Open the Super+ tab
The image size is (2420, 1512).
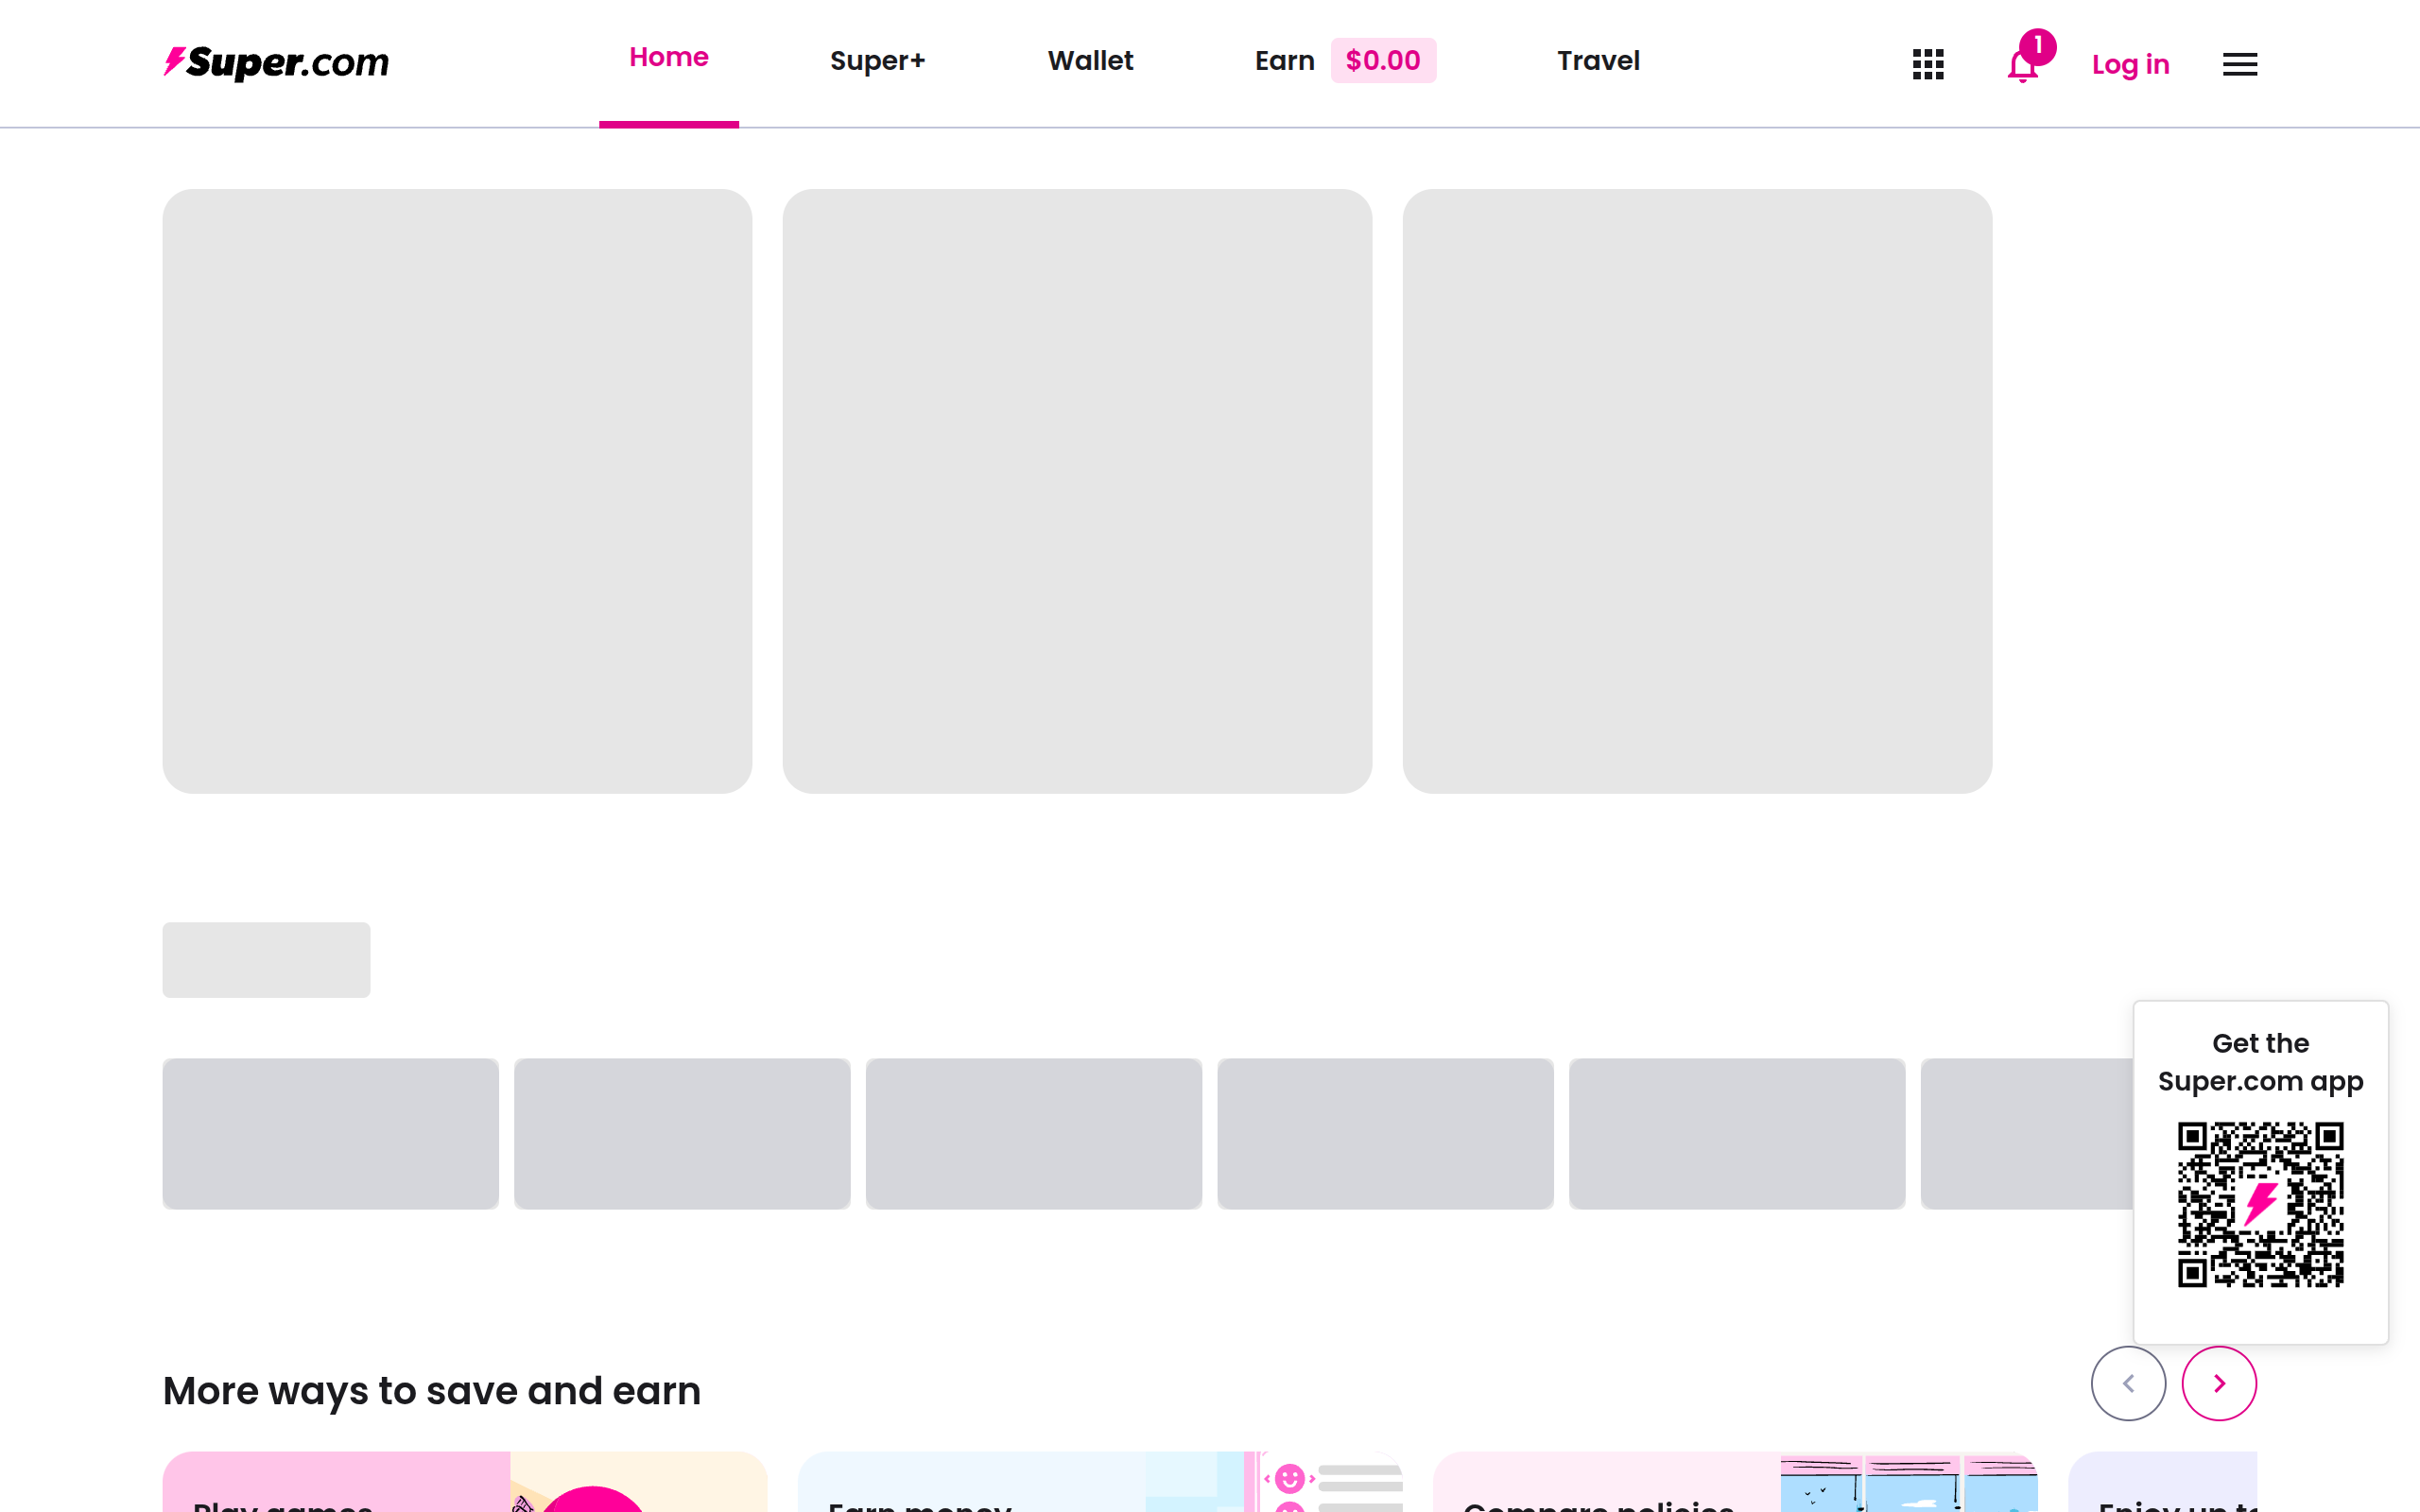(877, 61)
